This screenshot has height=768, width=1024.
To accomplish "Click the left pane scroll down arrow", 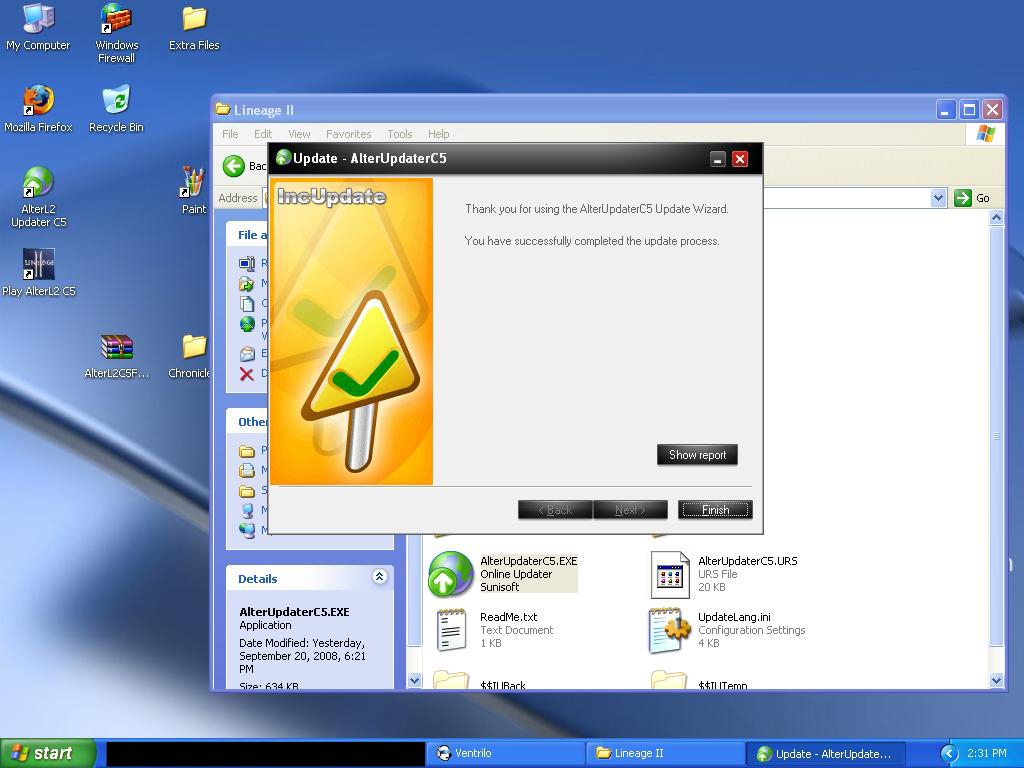I will coord(414,680).
